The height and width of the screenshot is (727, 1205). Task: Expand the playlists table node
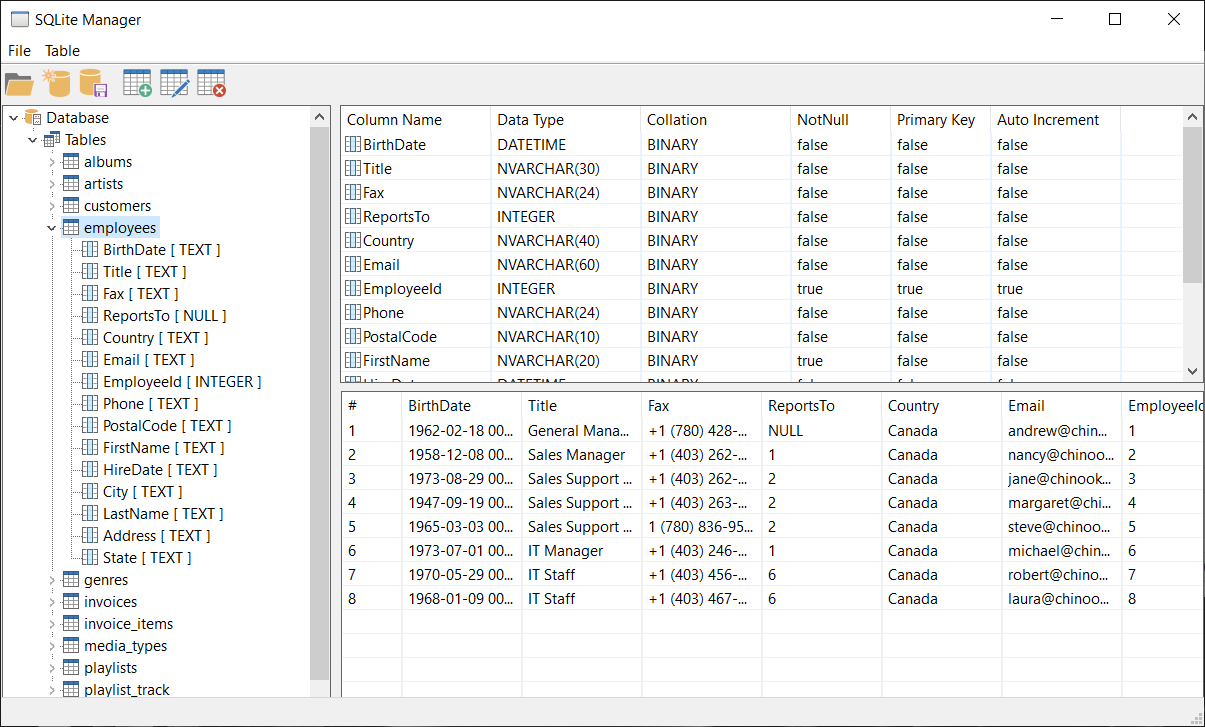point(52,668)
